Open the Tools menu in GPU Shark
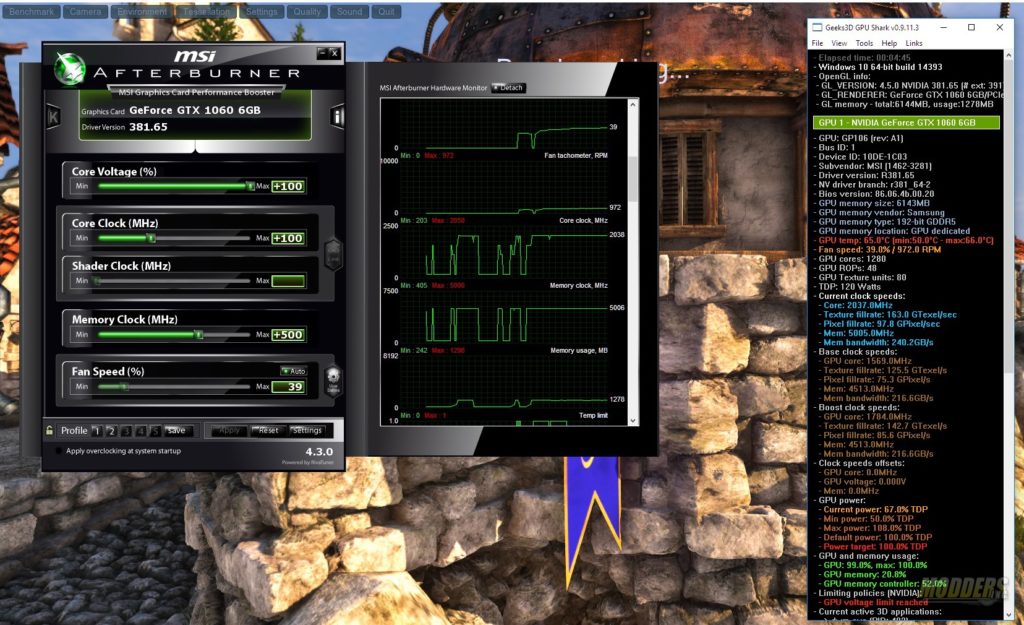 864,44
